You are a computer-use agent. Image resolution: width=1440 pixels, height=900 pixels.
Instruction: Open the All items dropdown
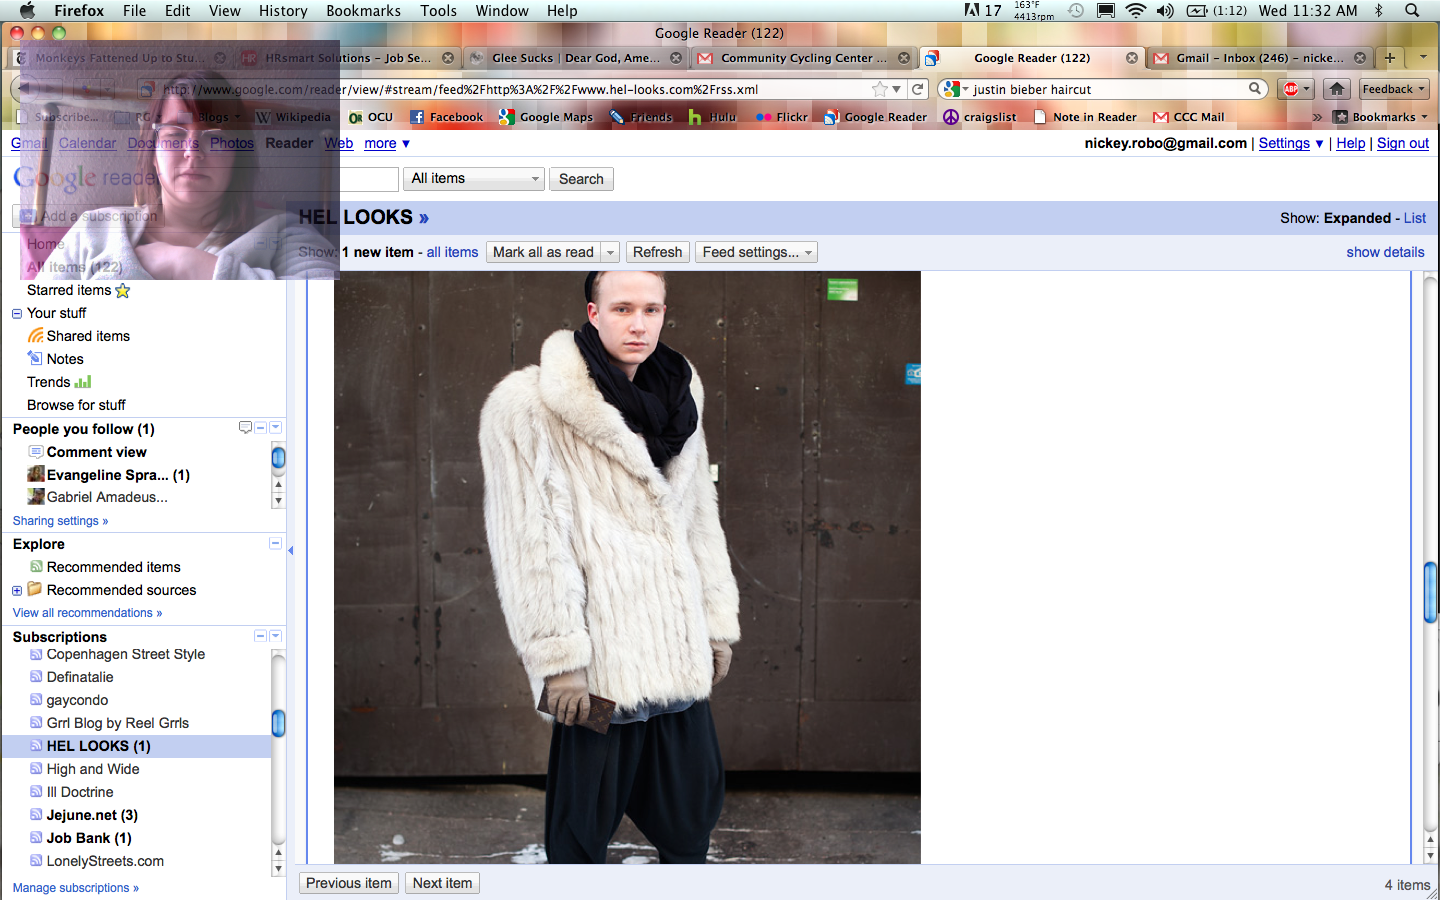(x=475, y=179)
